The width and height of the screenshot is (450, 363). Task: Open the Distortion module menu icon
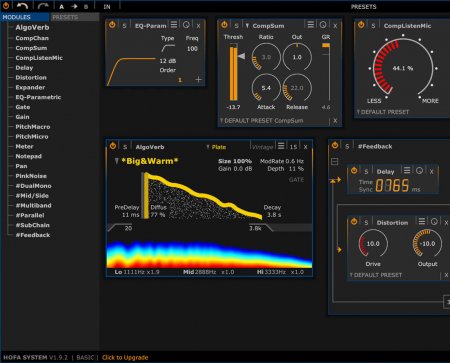(x=421, y=221)
